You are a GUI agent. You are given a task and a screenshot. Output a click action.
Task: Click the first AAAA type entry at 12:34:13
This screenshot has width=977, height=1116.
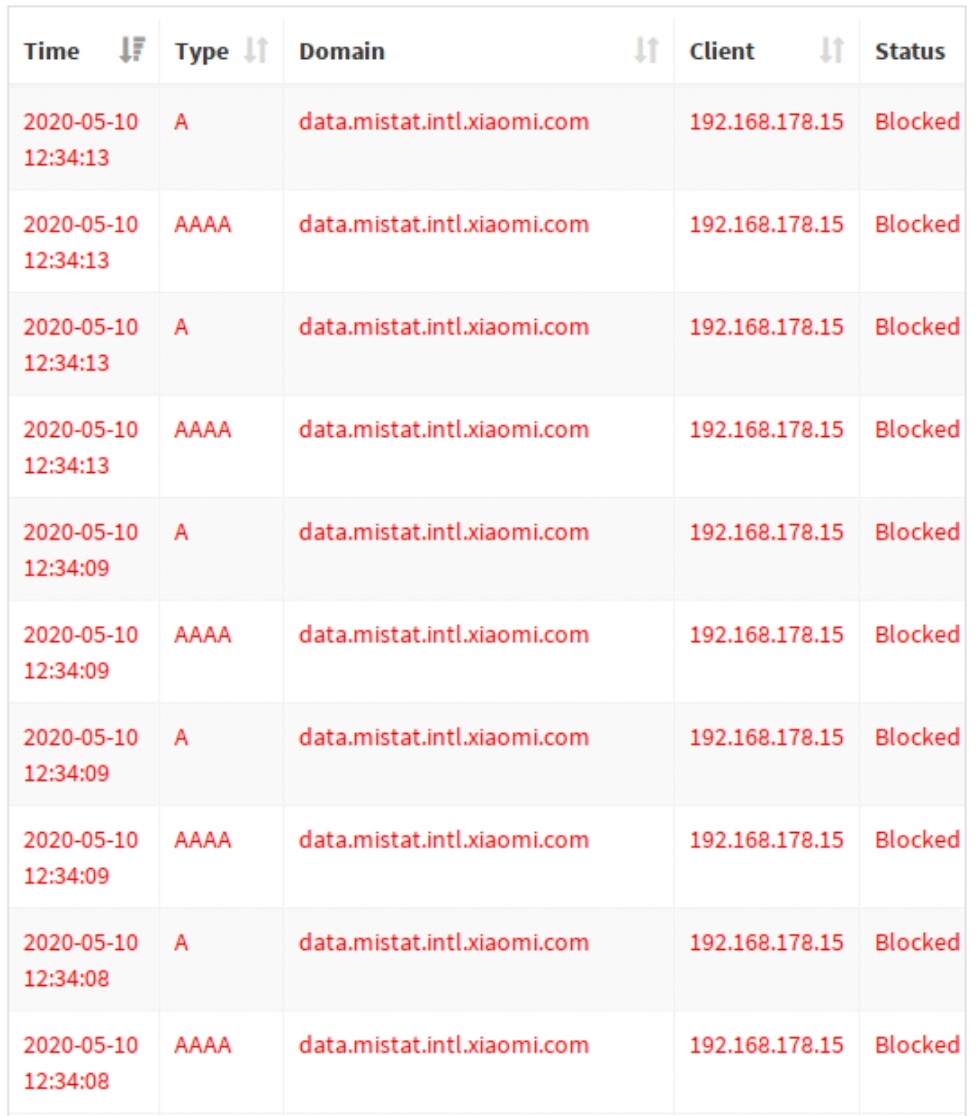point(203,224)
